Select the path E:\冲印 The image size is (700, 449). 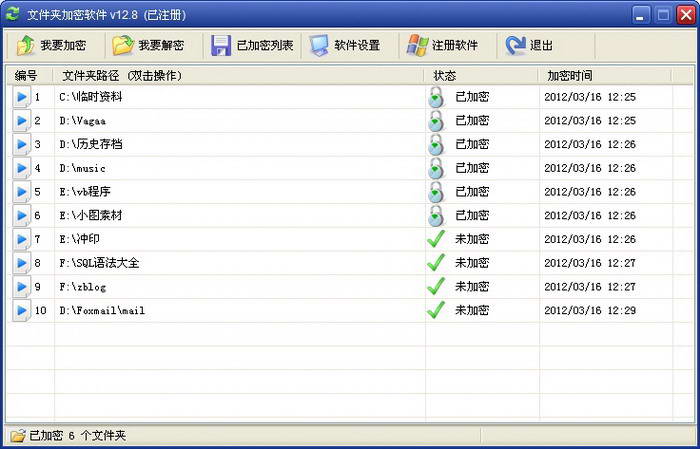[79, 239]
